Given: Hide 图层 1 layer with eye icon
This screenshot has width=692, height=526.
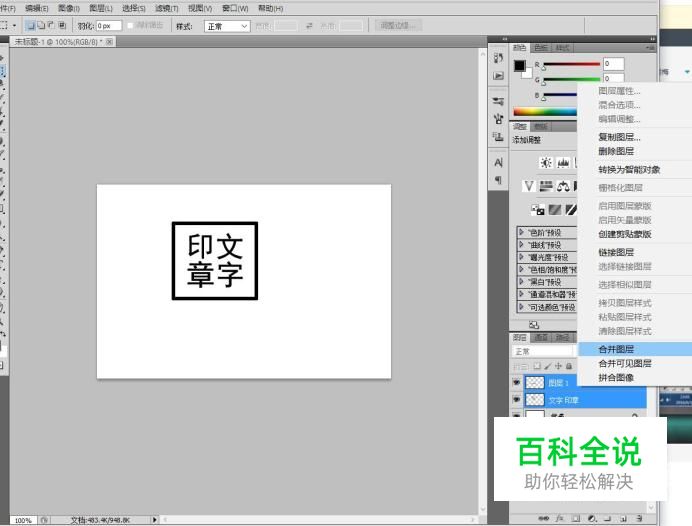Looking at the screenshot, I should [516, 382].
